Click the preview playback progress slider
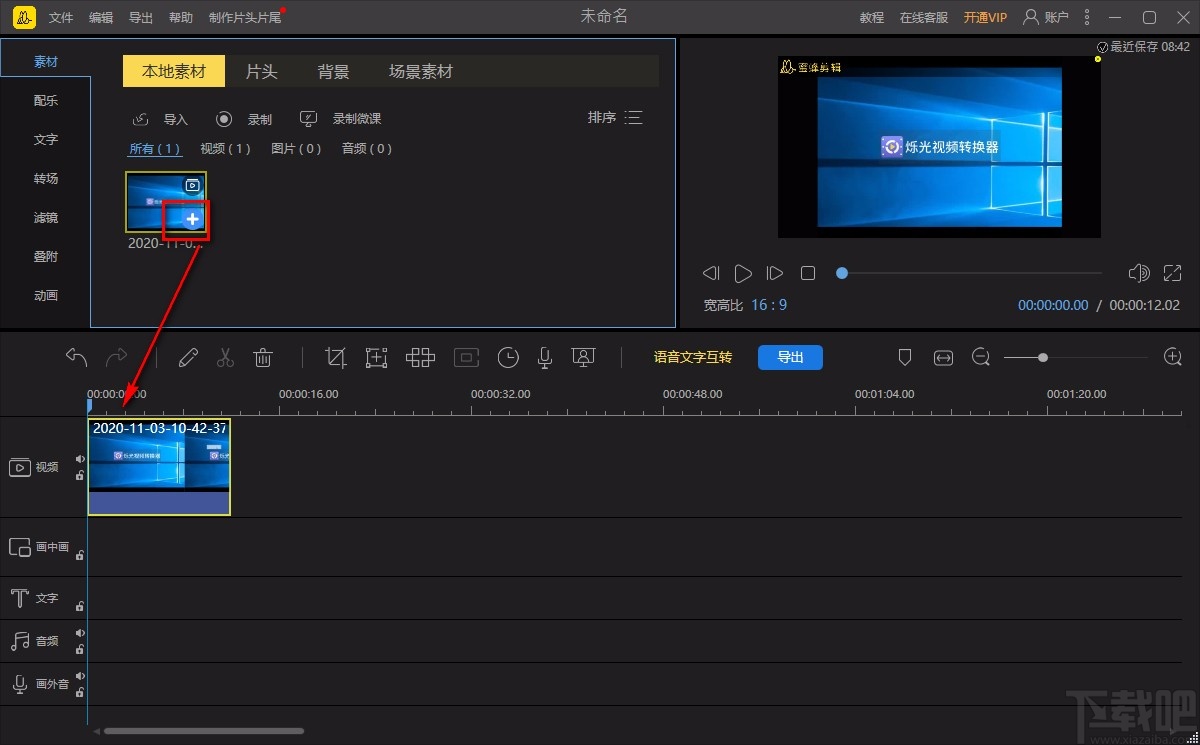1200x745 pixels. coord(970,273)
